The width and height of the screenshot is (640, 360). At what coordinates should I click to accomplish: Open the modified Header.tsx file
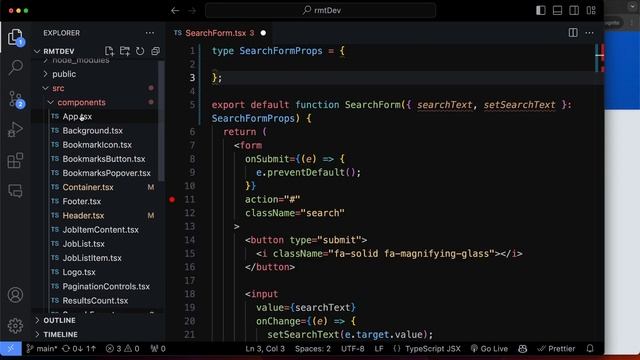click(x=83, y=216)
